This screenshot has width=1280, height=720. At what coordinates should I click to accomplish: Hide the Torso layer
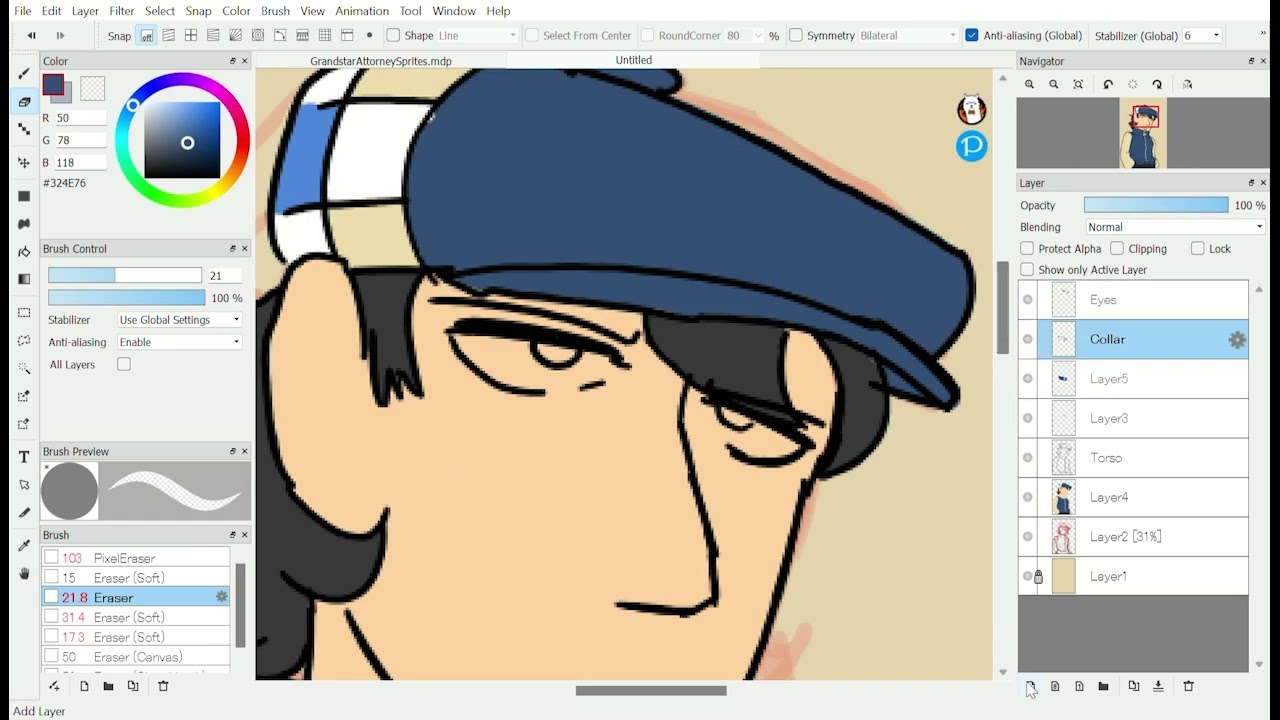pos(1028,458)
